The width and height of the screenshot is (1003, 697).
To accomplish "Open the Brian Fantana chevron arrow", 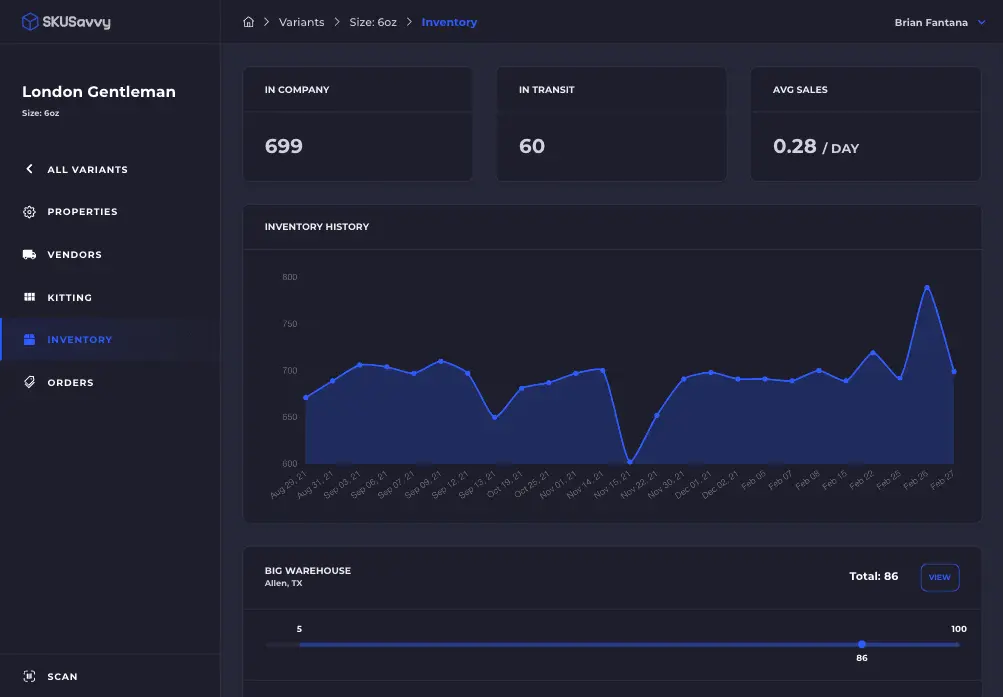I will [981, 22].
